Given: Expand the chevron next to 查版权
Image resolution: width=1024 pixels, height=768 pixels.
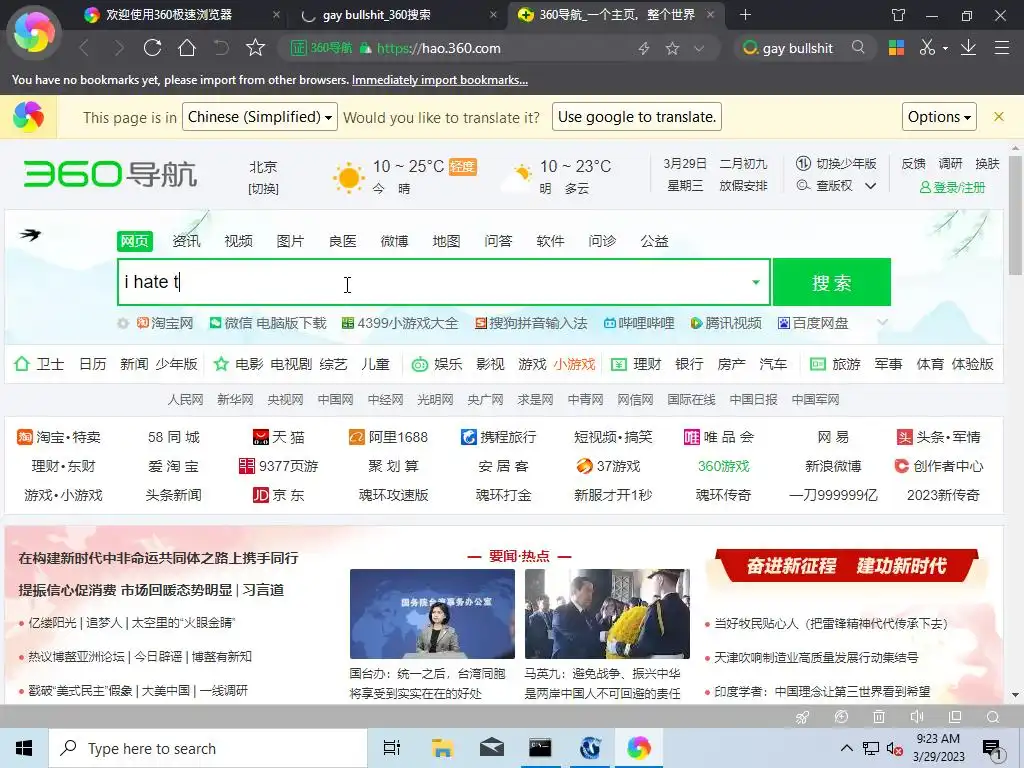Looking at the screenshot, I should (x=871, y=186).
